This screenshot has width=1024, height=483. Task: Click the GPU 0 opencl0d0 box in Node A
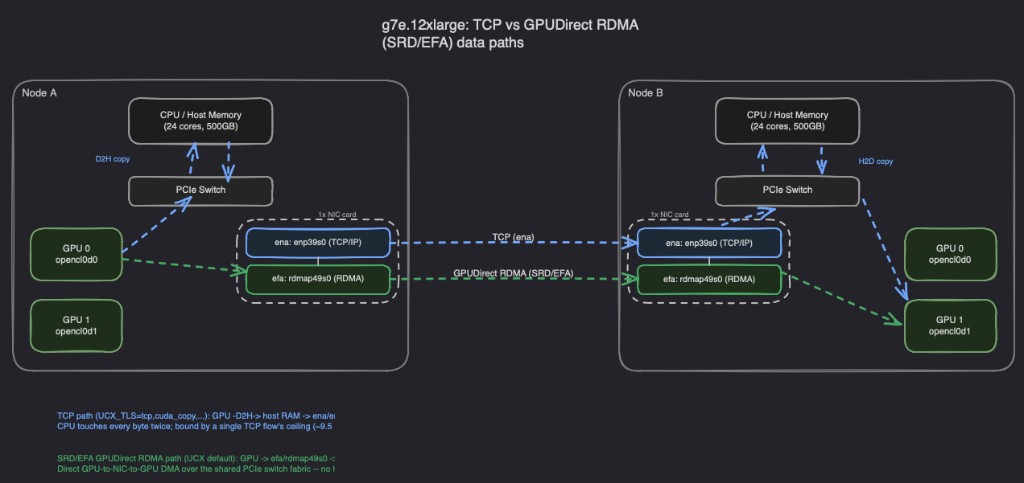[x=76, y=254]
